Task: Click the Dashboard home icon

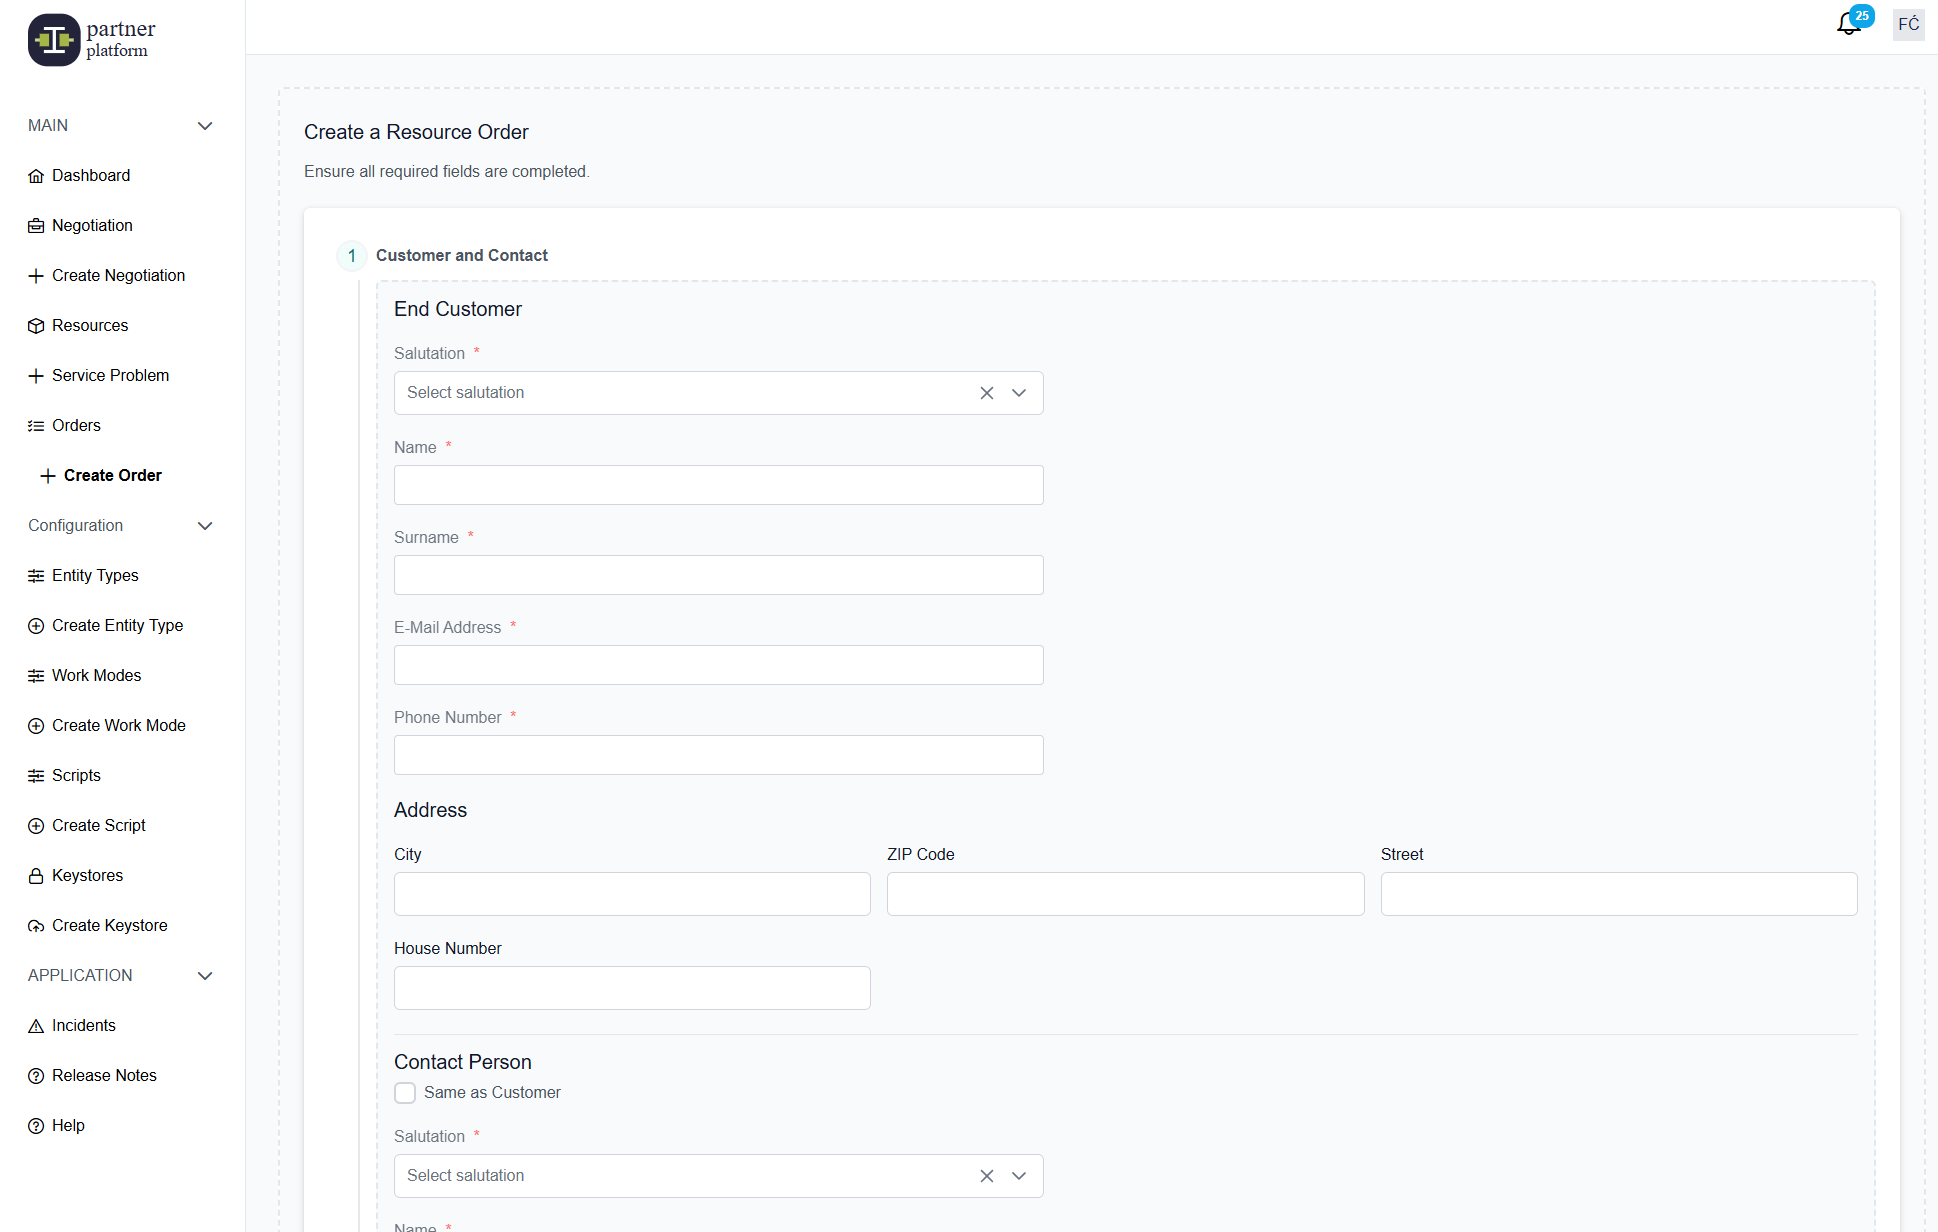Action: click(x=36, y=176)
